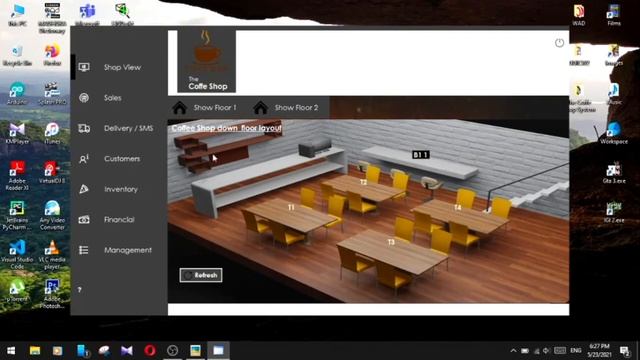
Task: Open the Adobe Reader XI shortcut
Action: click(x=17, y=176)
